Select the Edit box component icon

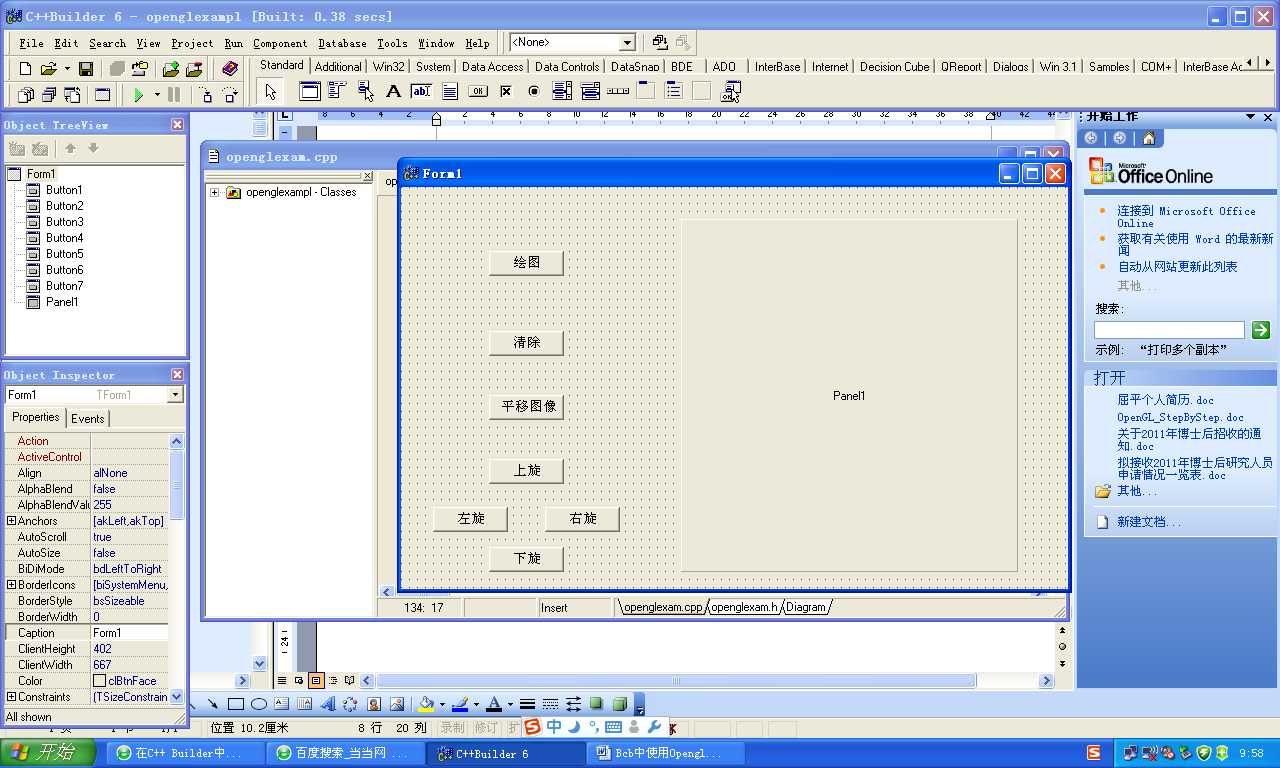point(421,91)
